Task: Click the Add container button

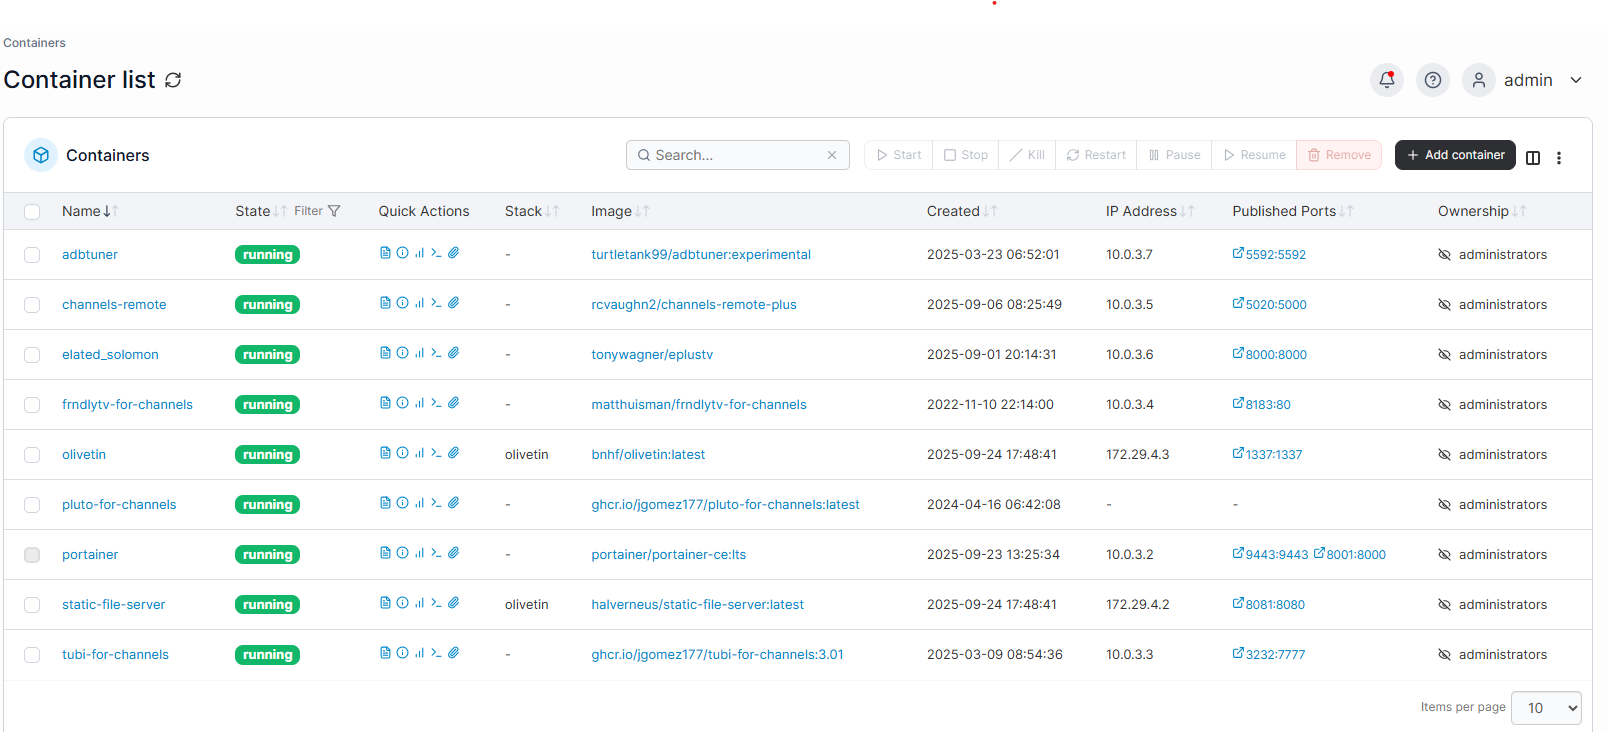Action: point(1454,155)
